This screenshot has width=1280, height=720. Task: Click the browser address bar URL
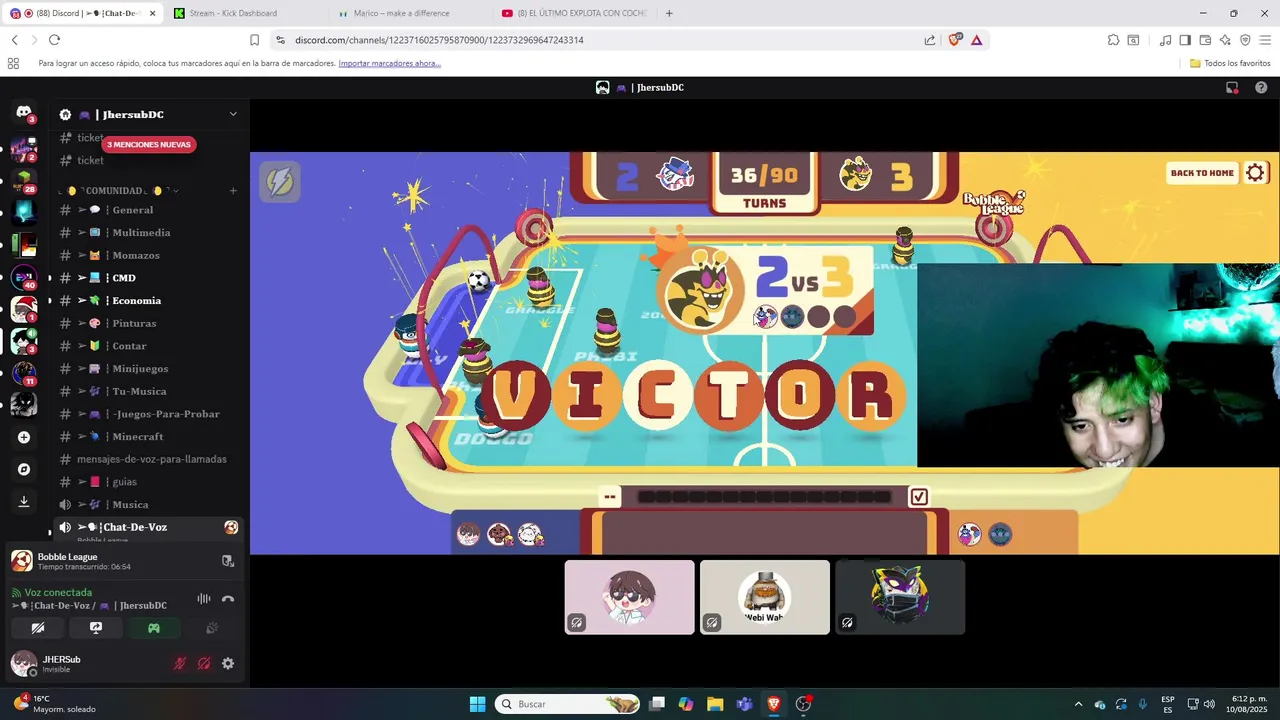pyautogui.click(x=439, y=40)
